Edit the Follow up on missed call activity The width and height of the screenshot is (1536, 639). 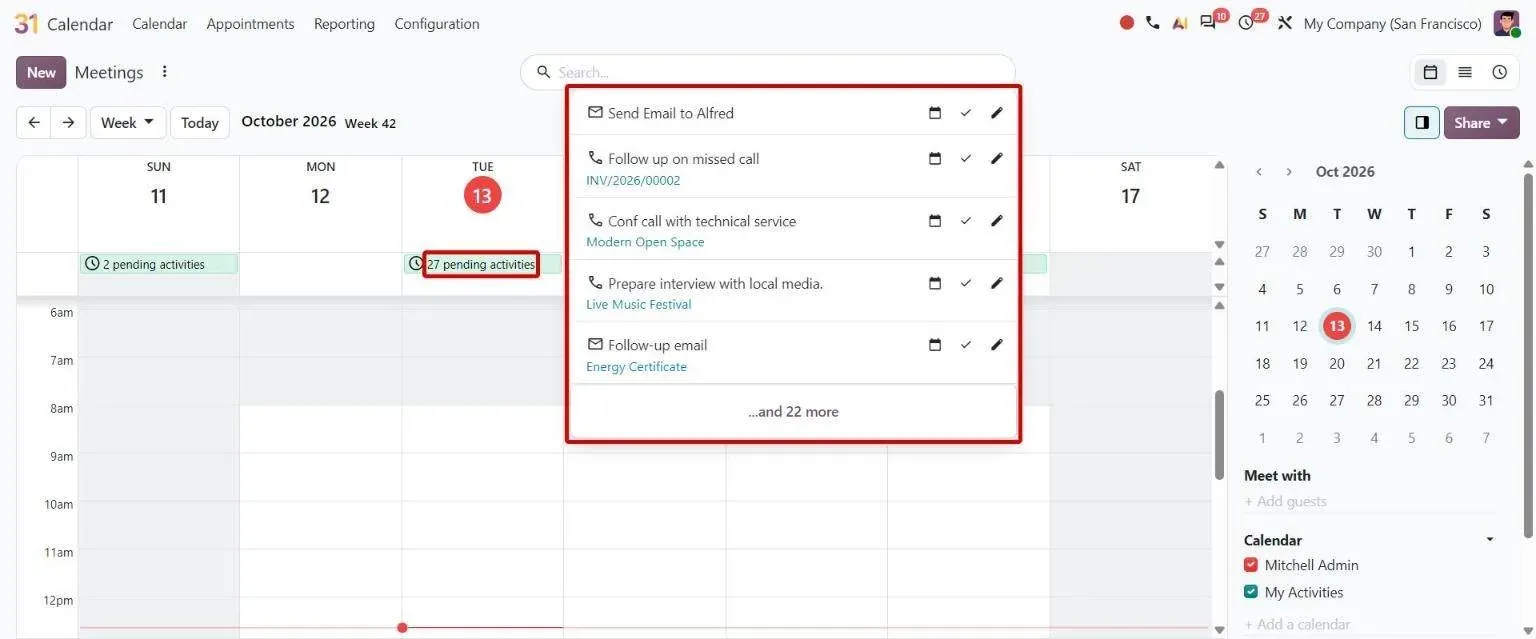(x=996, y=159)
